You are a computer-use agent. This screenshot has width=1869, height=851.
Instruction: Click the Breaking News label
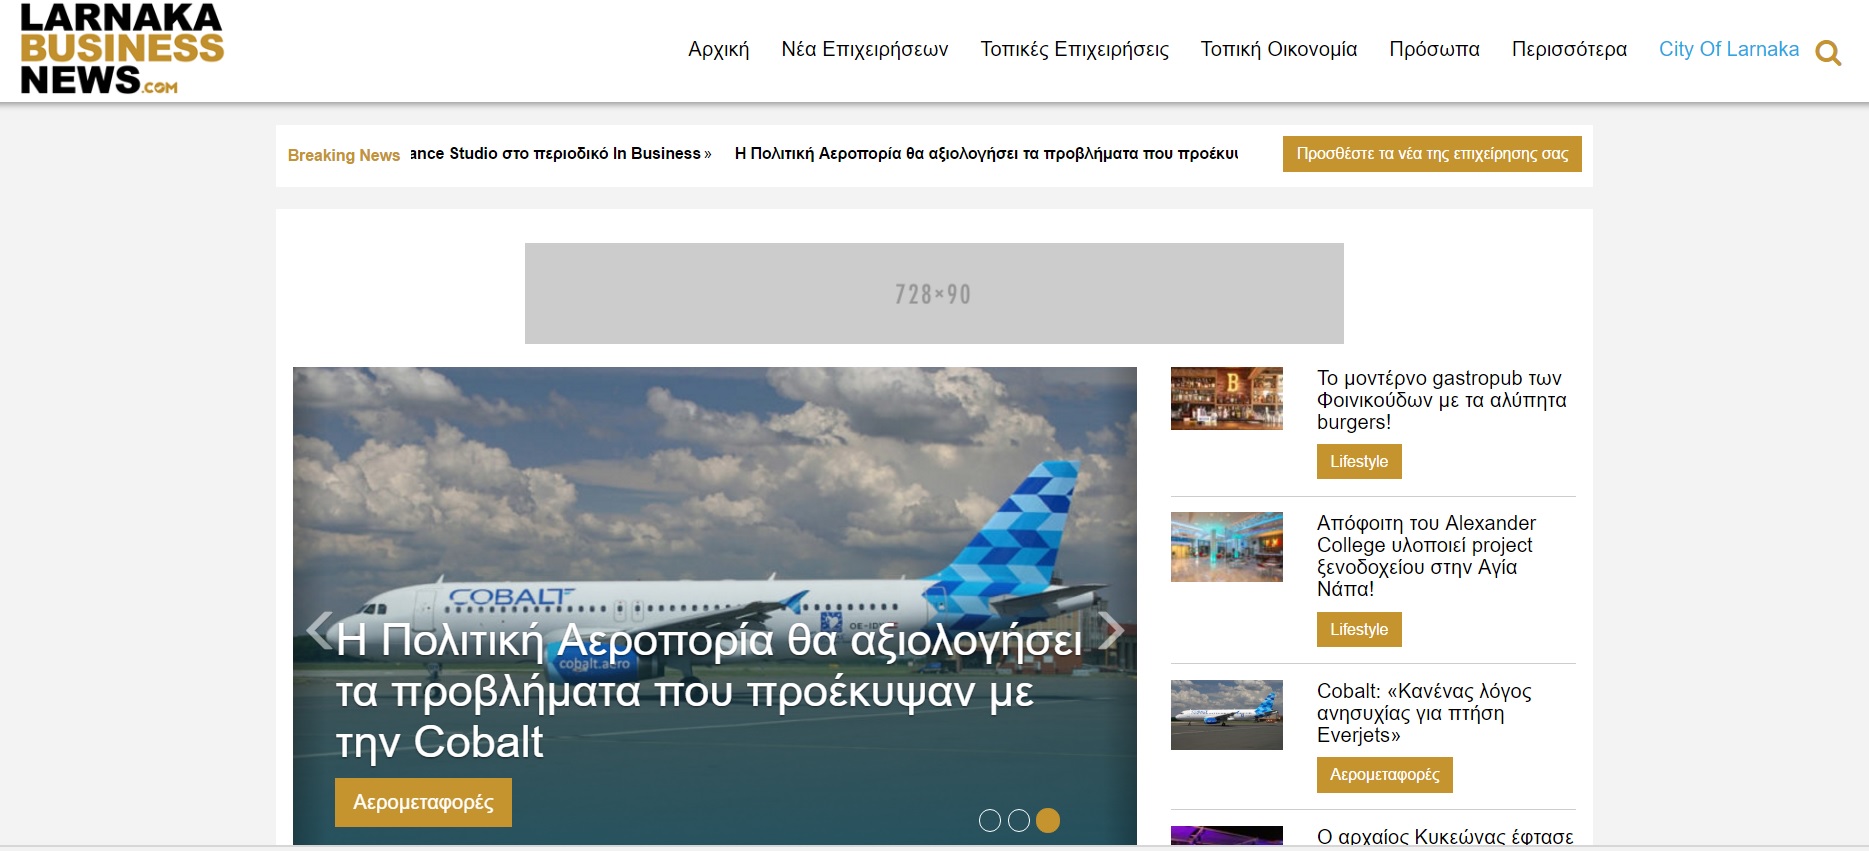[x=344, y=155]
